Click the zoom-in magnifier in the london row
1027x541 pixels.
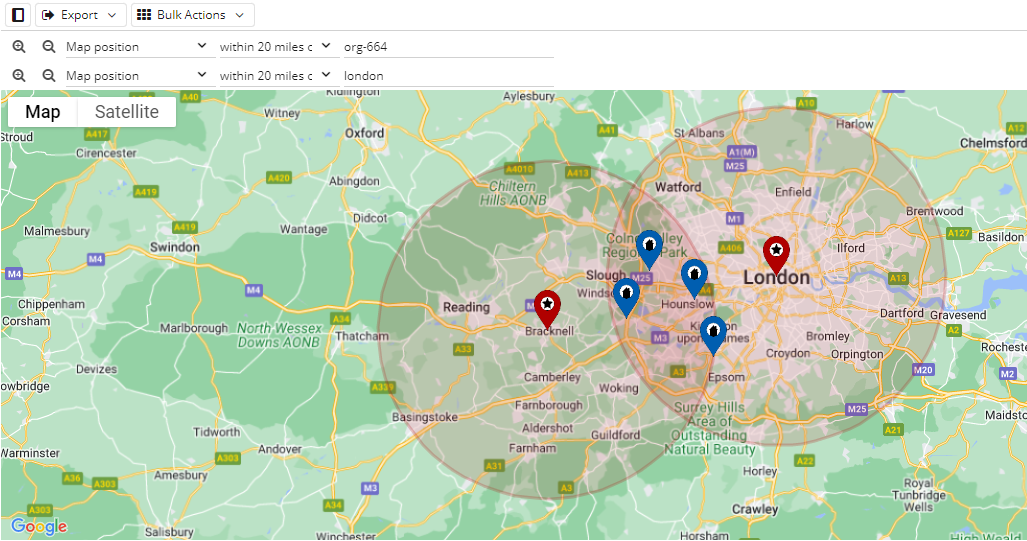[19, 75]
